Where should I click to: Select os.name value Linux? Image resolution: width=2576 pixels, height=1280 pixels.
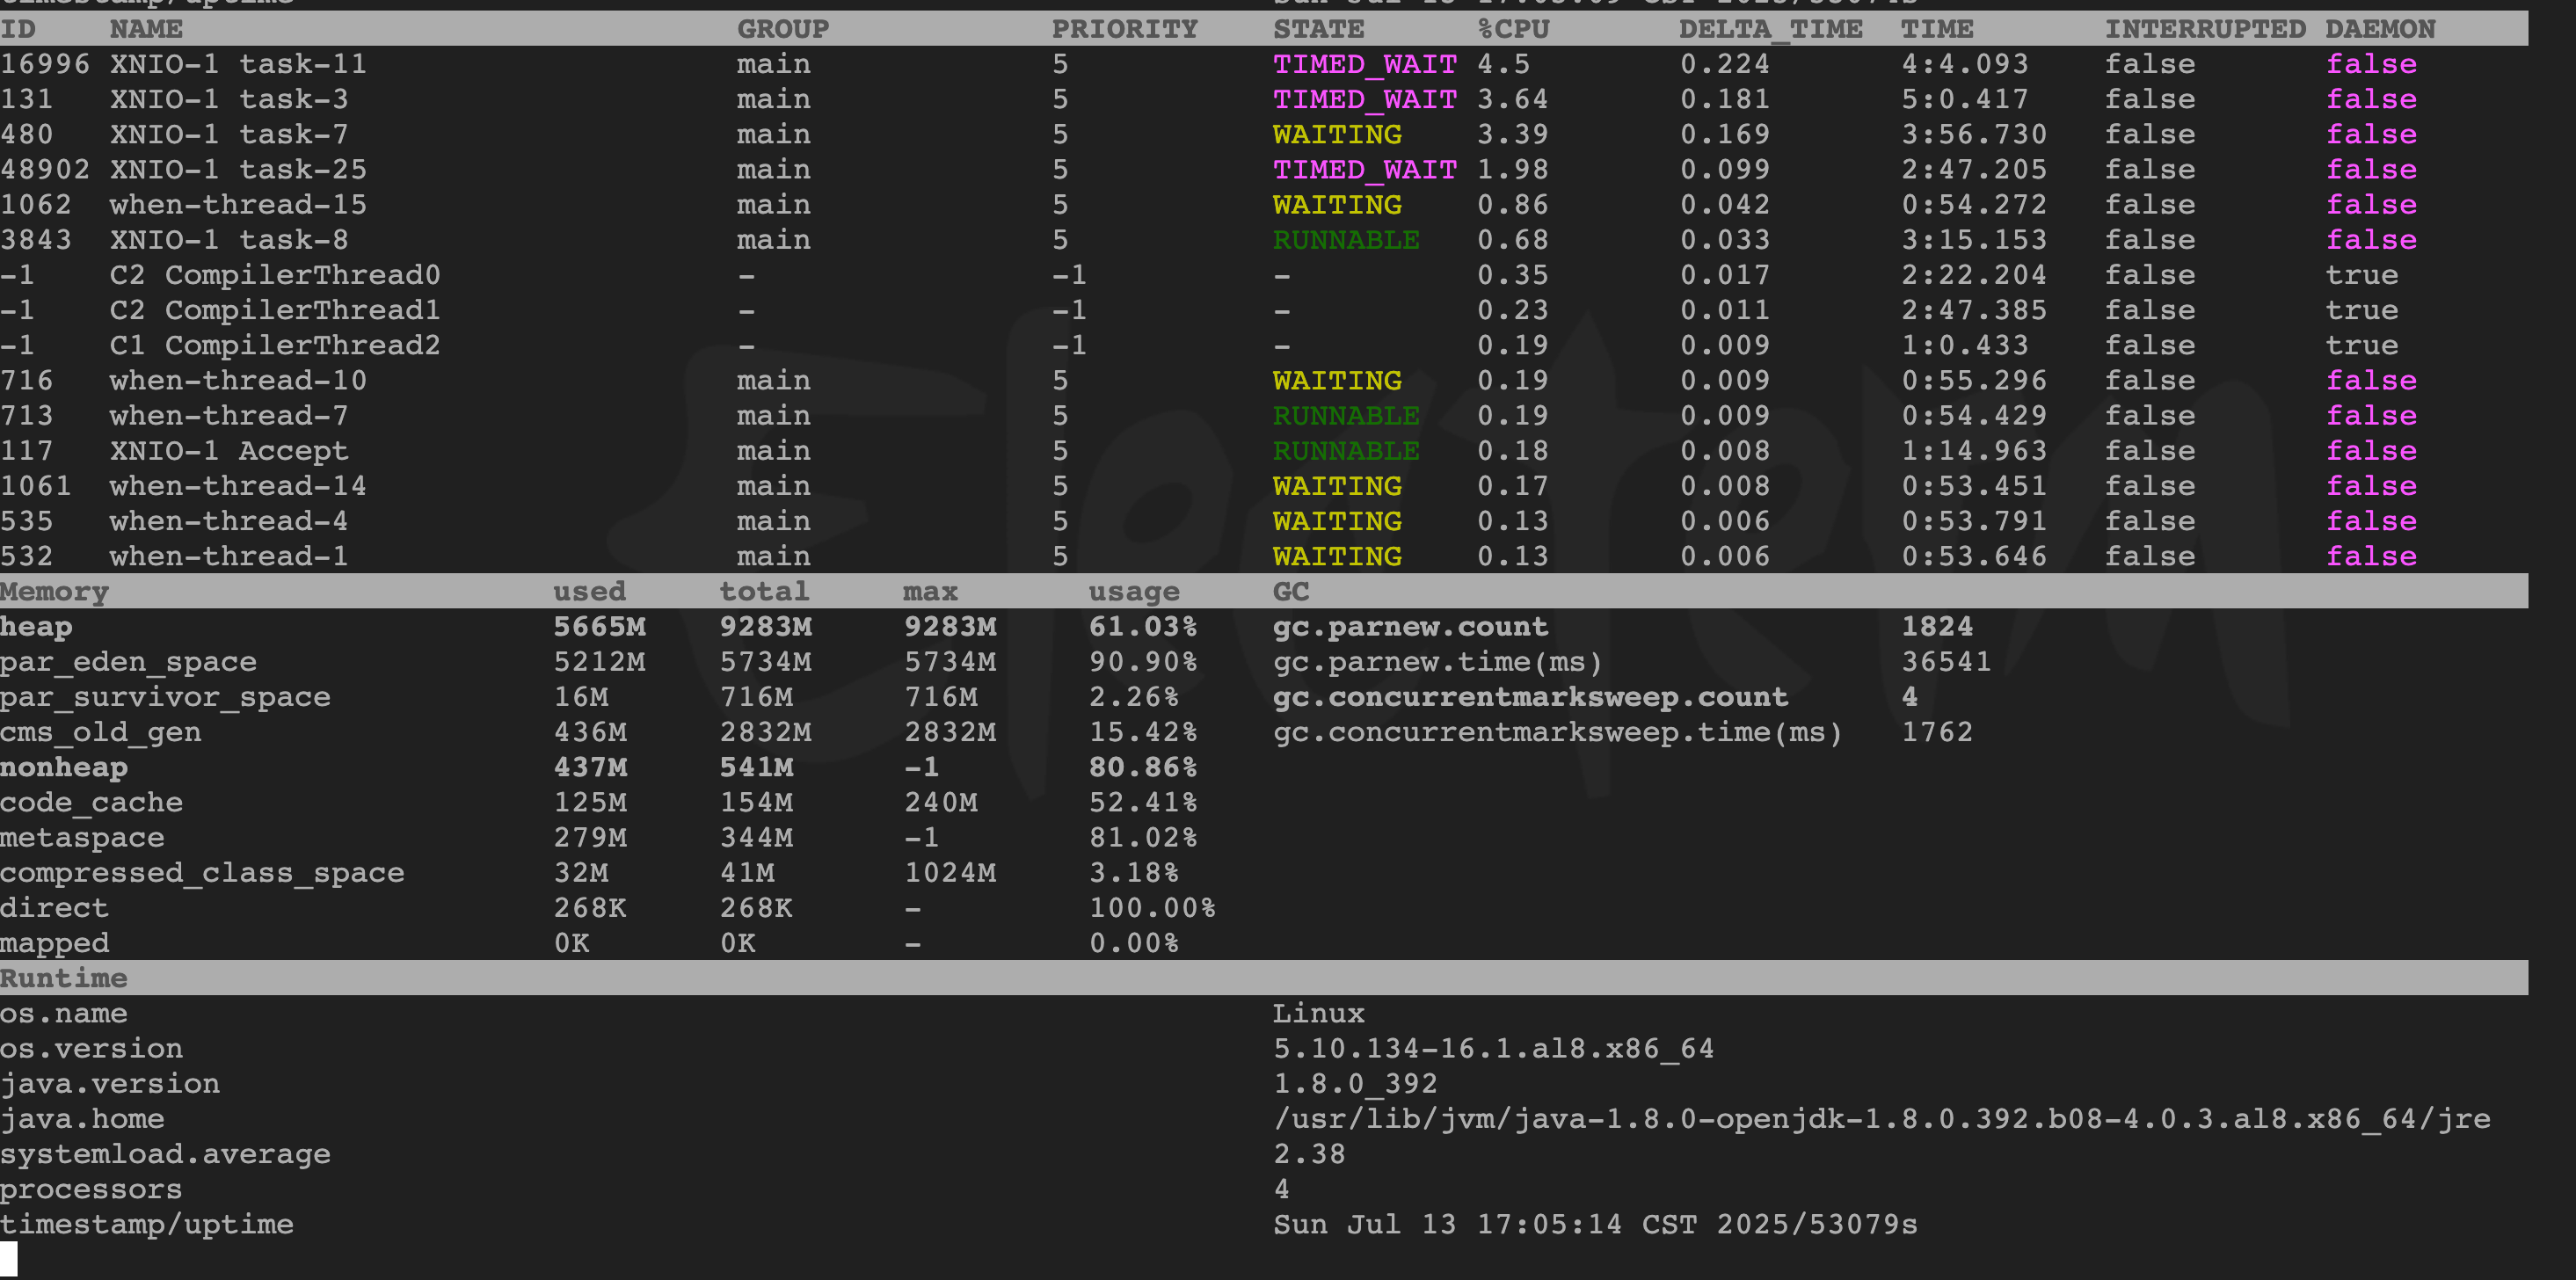[1319, 1013]
